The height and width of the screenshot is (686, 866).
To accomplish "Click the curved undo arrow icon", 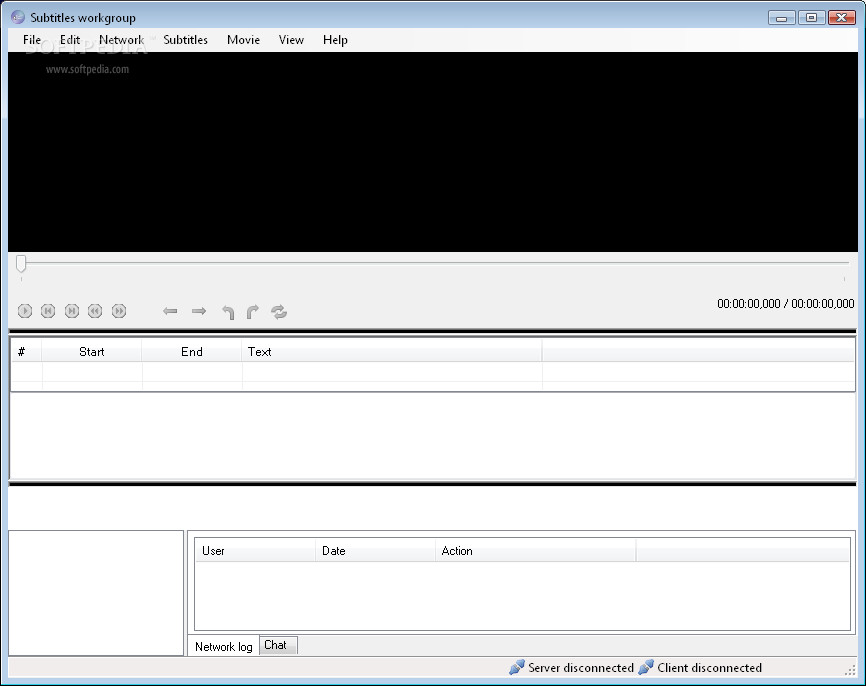I will 228,312.
